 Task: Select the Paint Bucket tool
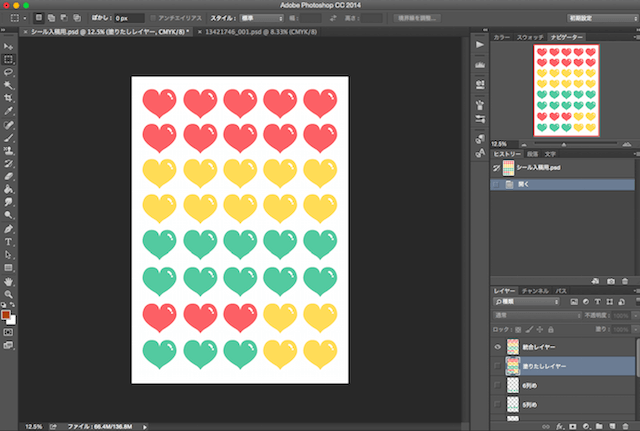click(8, 189)
